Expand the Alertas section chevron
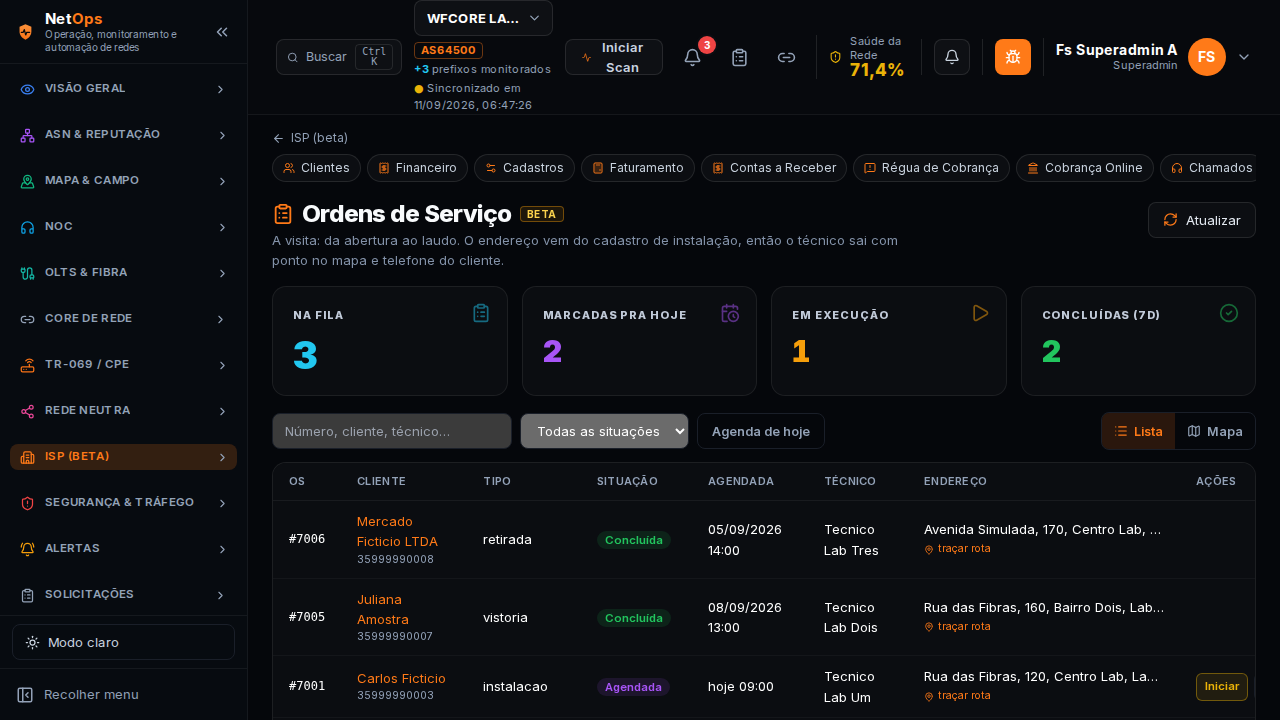The width and height of the screenshot is (1280, 720). click(222, 549)
